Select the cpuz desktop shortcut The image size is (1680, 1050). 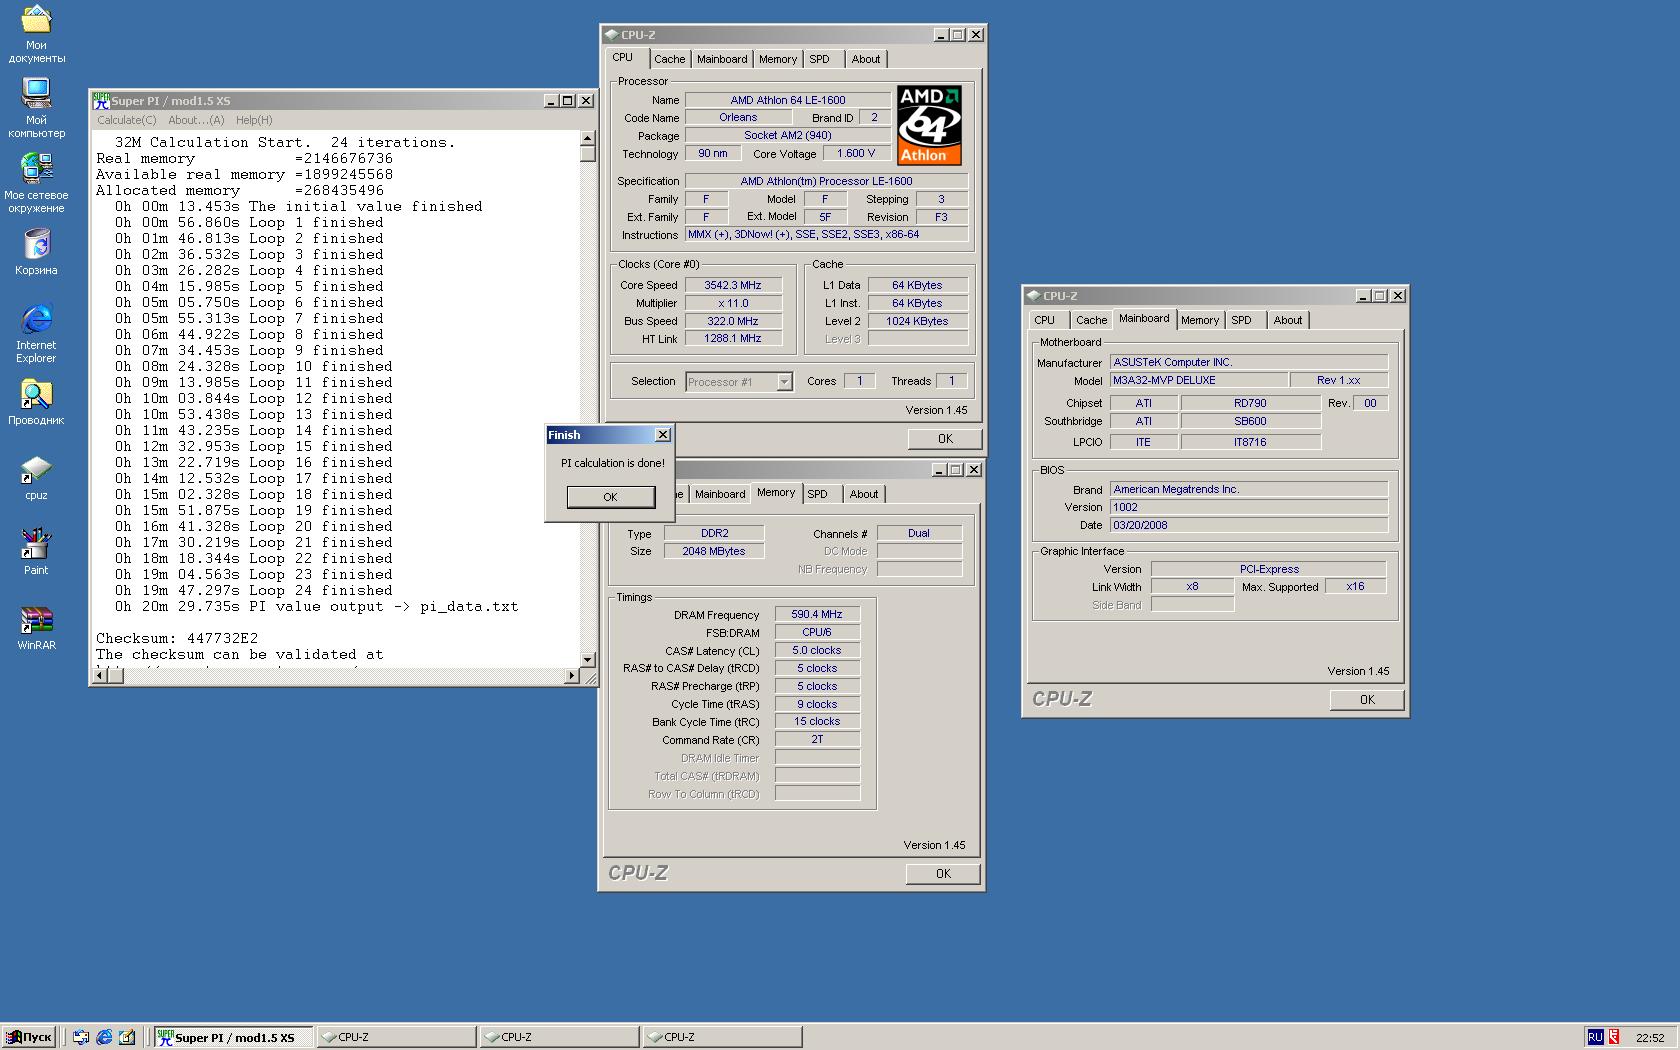pos(36,477)
